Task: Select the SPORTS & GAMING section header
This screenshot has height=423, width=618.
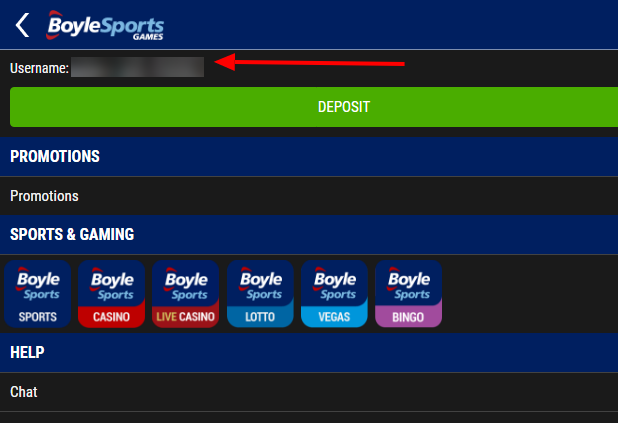Action: 309,235
